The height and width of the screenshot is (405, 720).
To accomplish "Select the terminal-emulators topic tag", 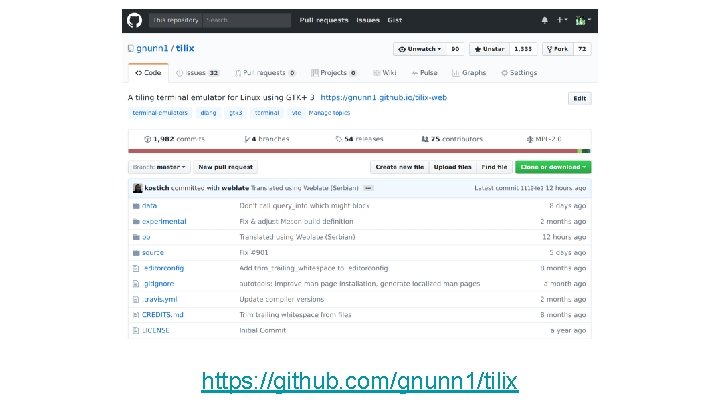I will point(160,112).
